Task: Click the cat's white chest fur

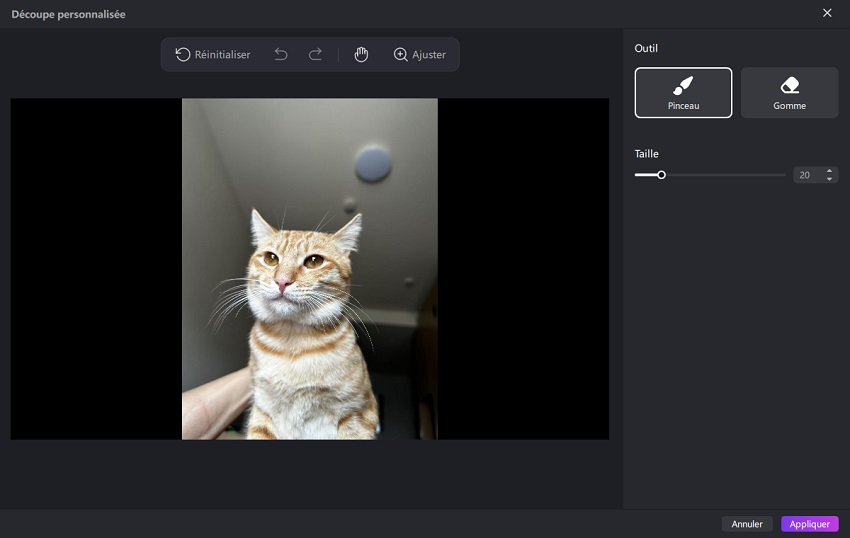Action: click(x=300, y=400)
